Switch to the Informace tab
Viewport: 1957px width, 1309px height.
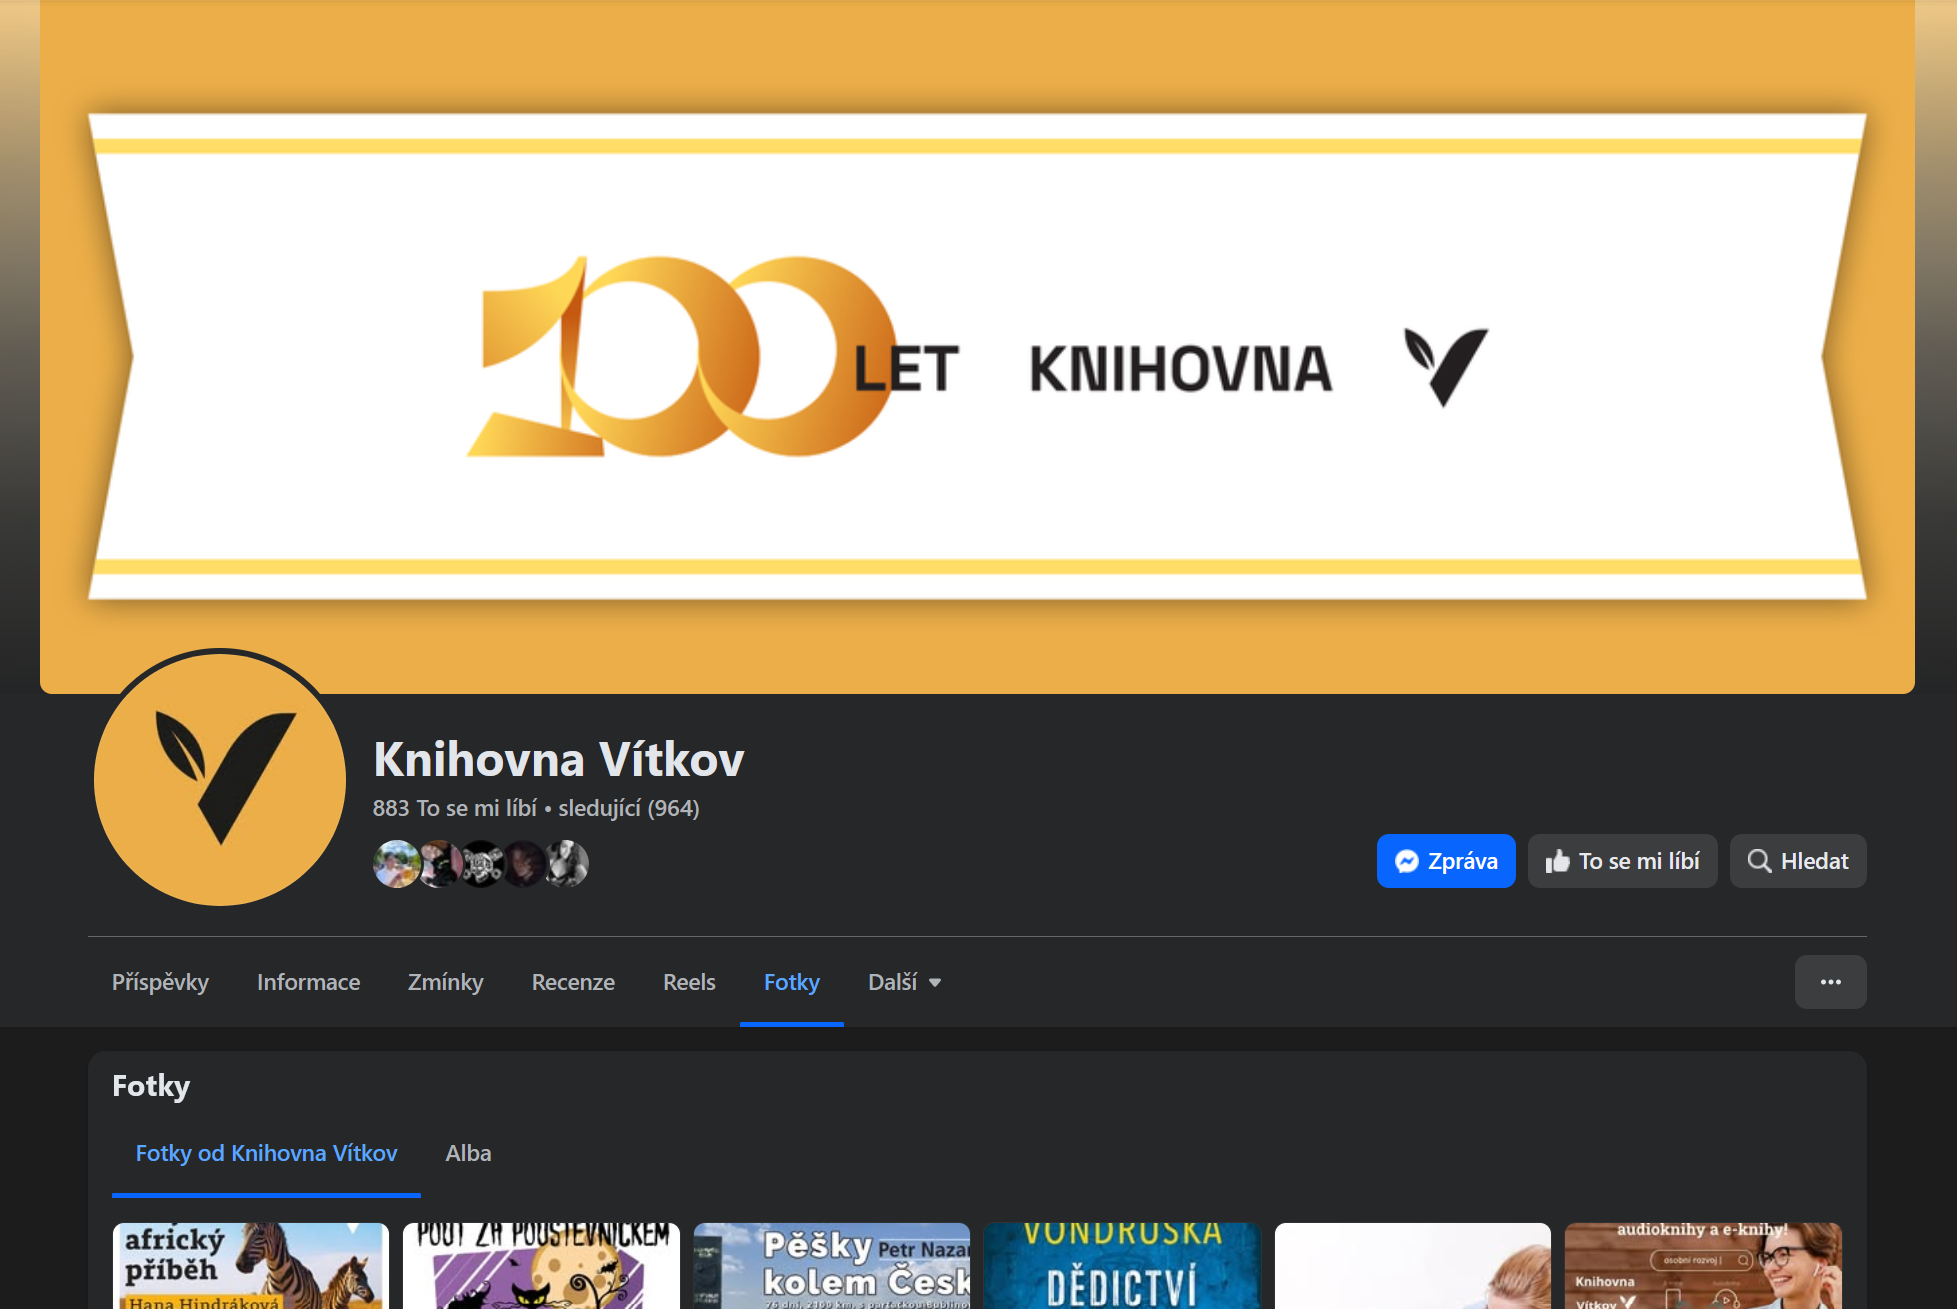pos(308,982)
